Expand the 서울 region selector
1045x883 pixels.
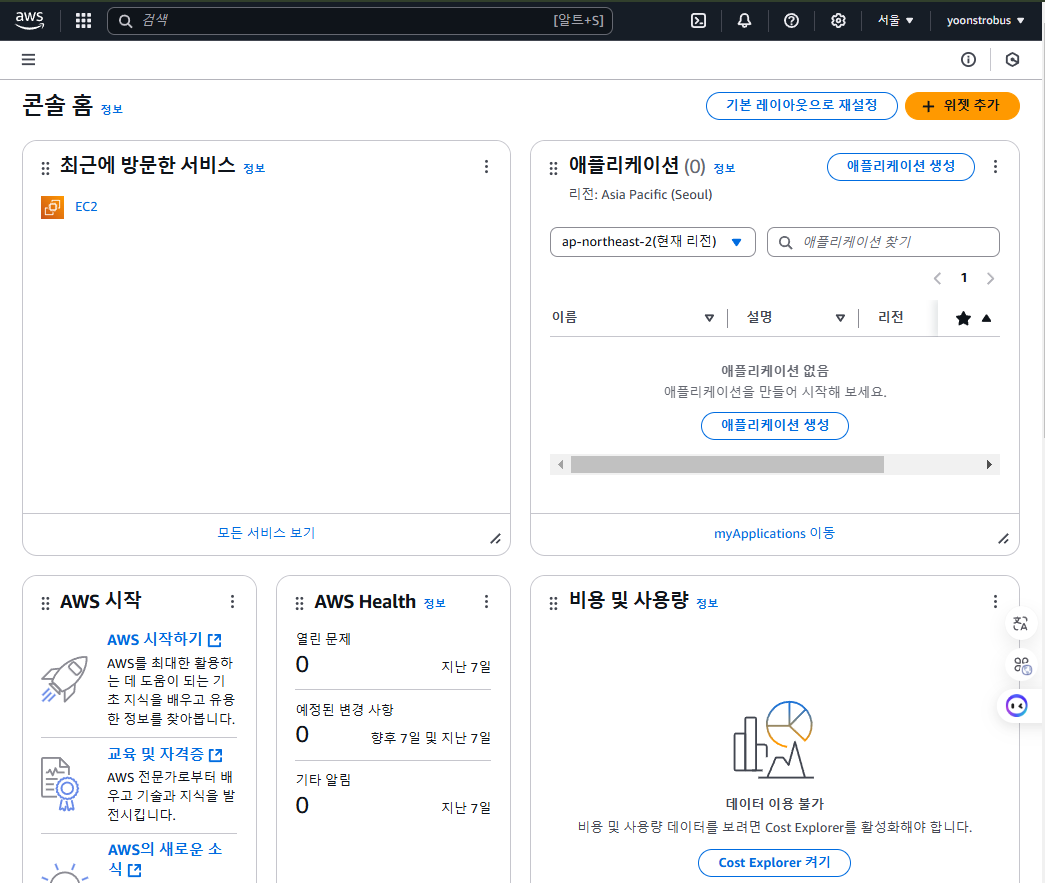pyautogui.click(x=895, y=21)
